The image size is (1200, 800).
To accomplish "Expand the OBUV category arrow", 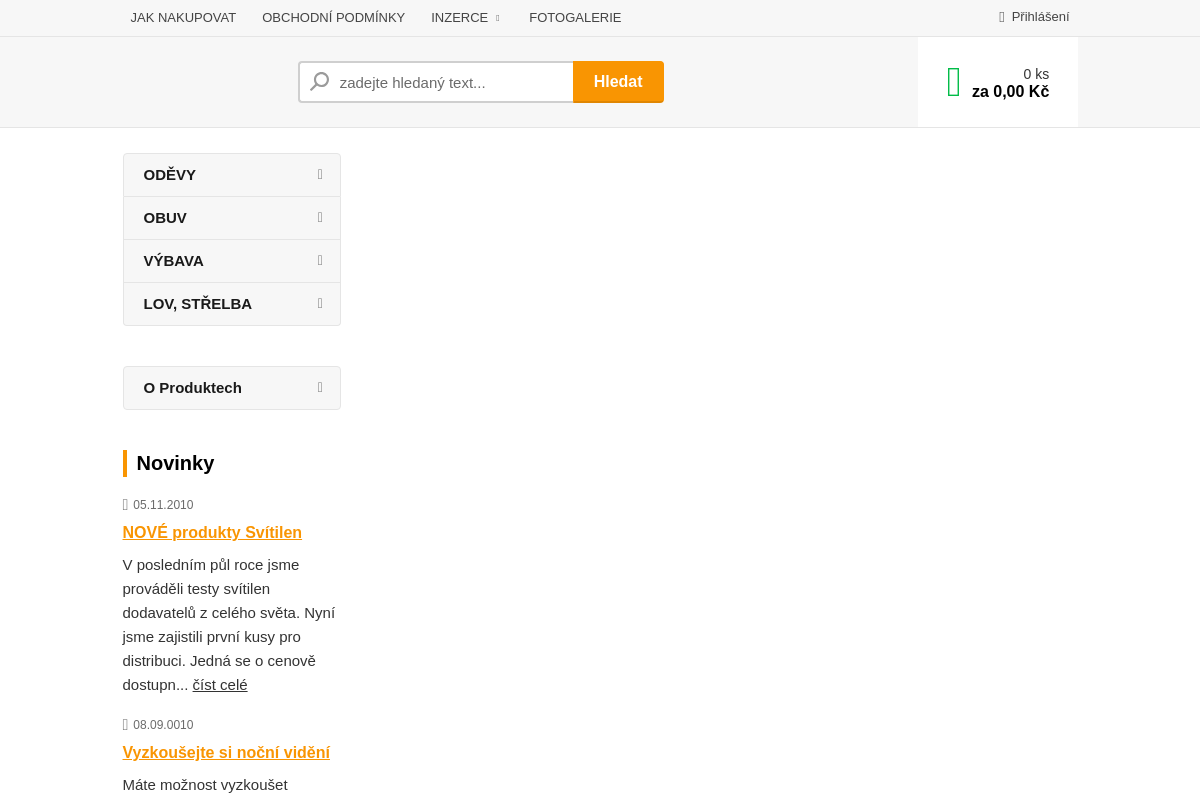I will 320,218.
